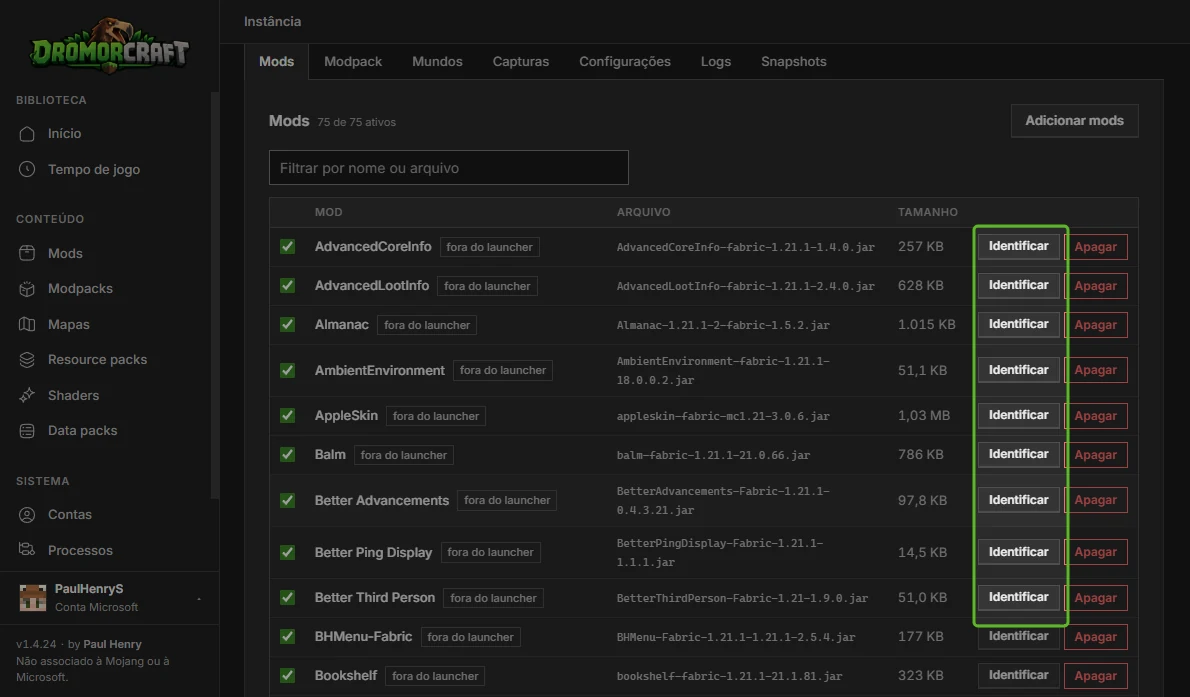Click Identificar for AppleSkin

point(1018,416)
